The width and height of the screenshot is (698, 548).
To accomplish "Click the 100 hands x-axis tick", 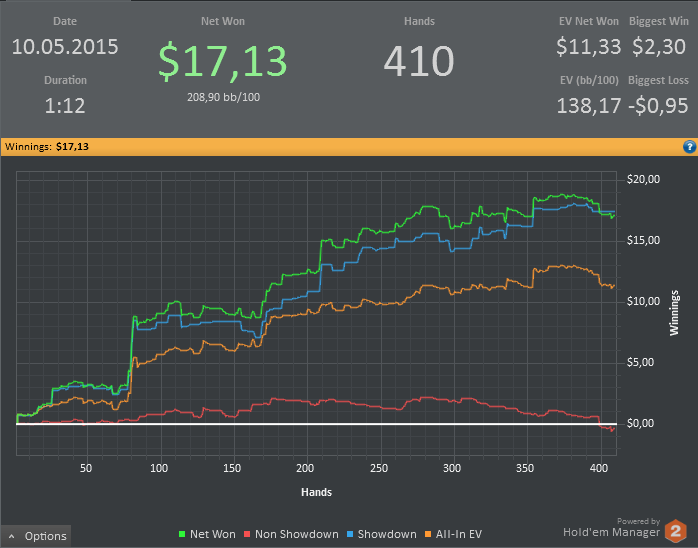I will 159,468.
